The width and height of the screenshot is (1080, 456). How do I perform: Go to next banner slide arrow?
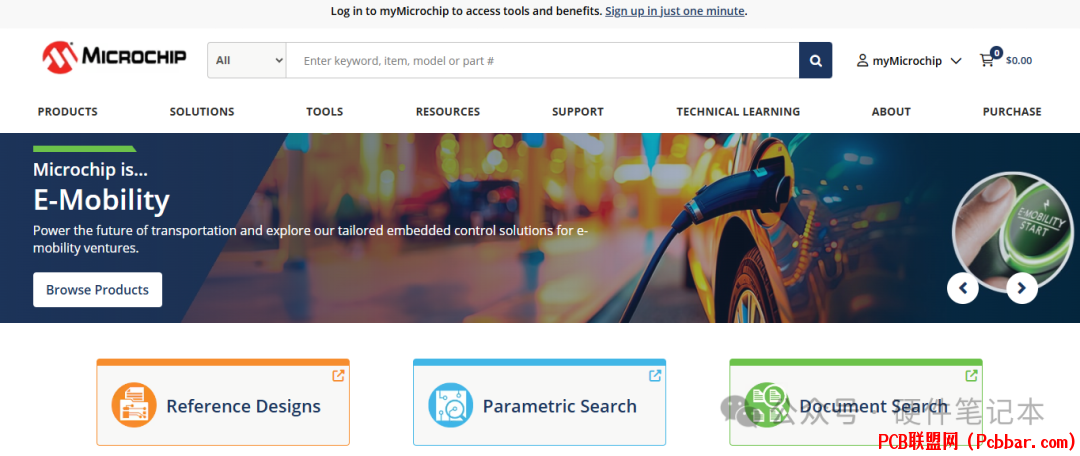click(1022, 288)
